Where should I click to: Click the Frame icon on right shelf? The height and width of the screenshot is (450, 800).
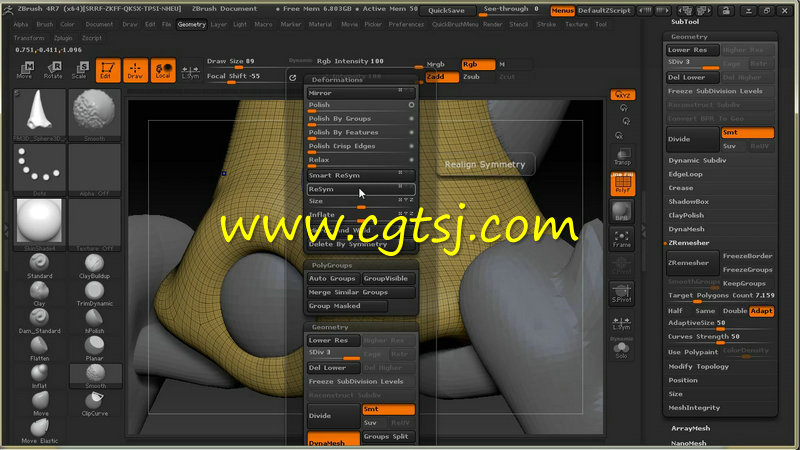(x=621, y=239)
